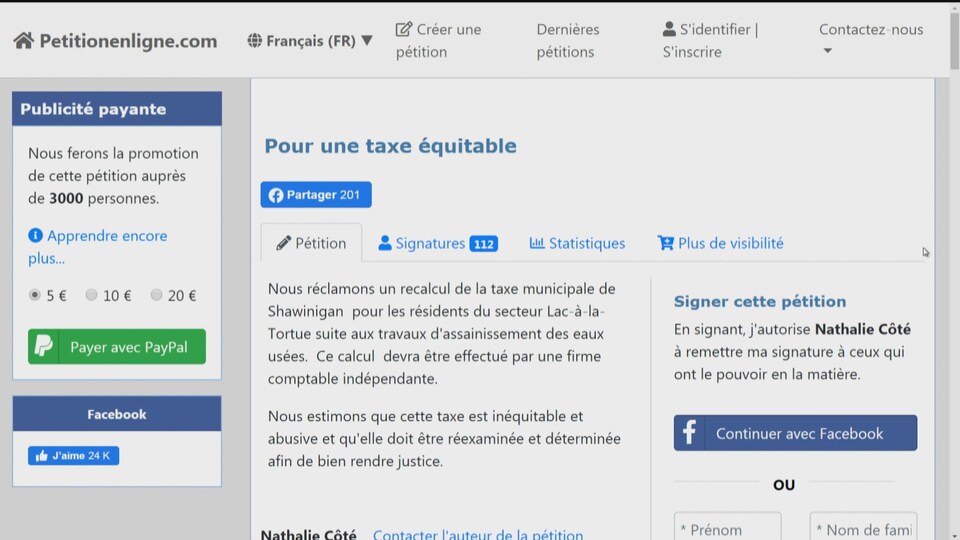Viewport: 960px width, 540px height.
Task: Open the Plus de visibilité tab
Action: click(x=720, y=243)
